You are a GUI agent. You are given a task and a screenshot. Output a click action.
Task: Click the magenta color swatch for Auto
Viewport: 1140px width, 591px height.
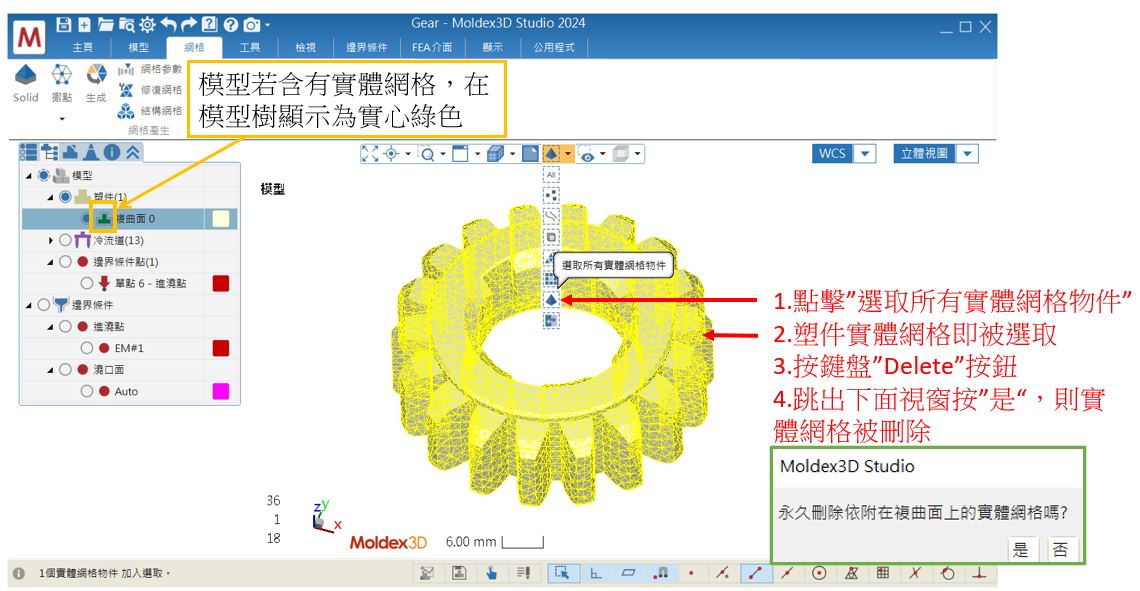(221, 391)
